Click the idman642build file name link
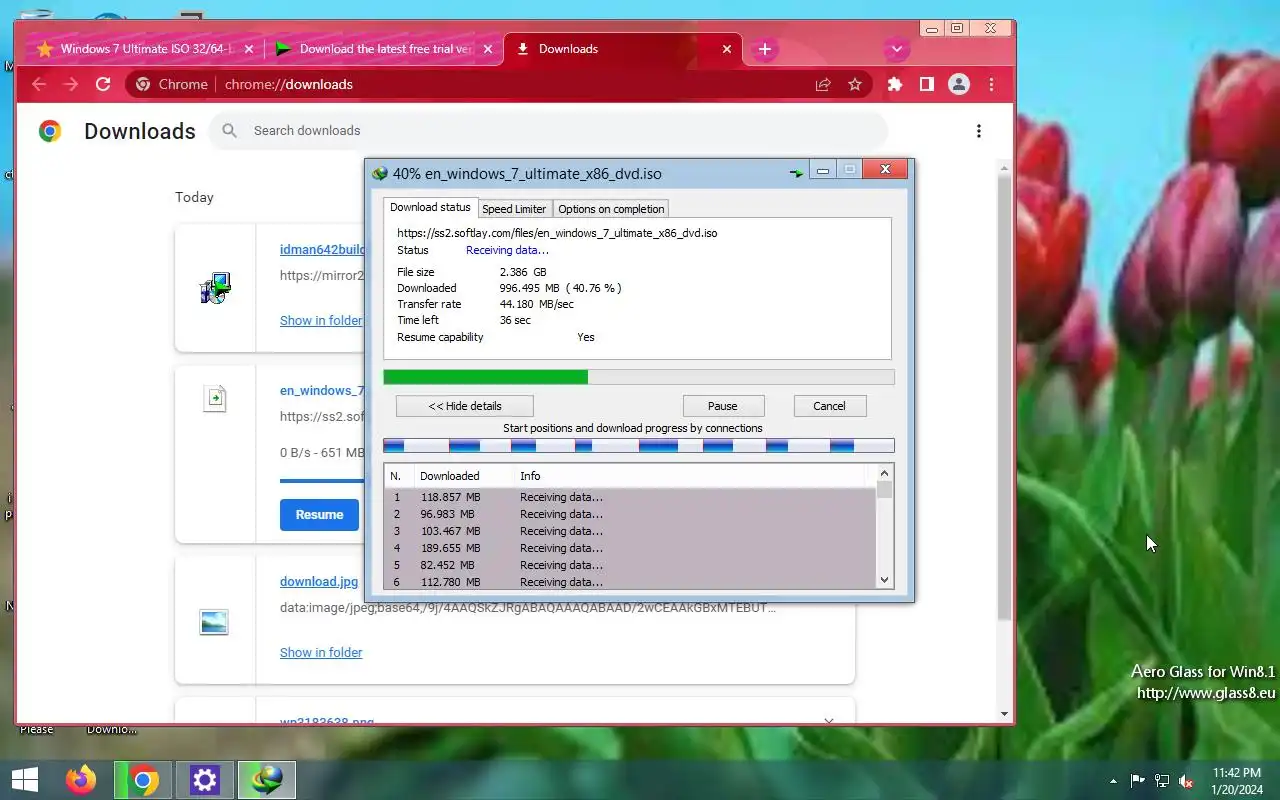Viewport: 1280px width, 800px height. click(322, 250)
